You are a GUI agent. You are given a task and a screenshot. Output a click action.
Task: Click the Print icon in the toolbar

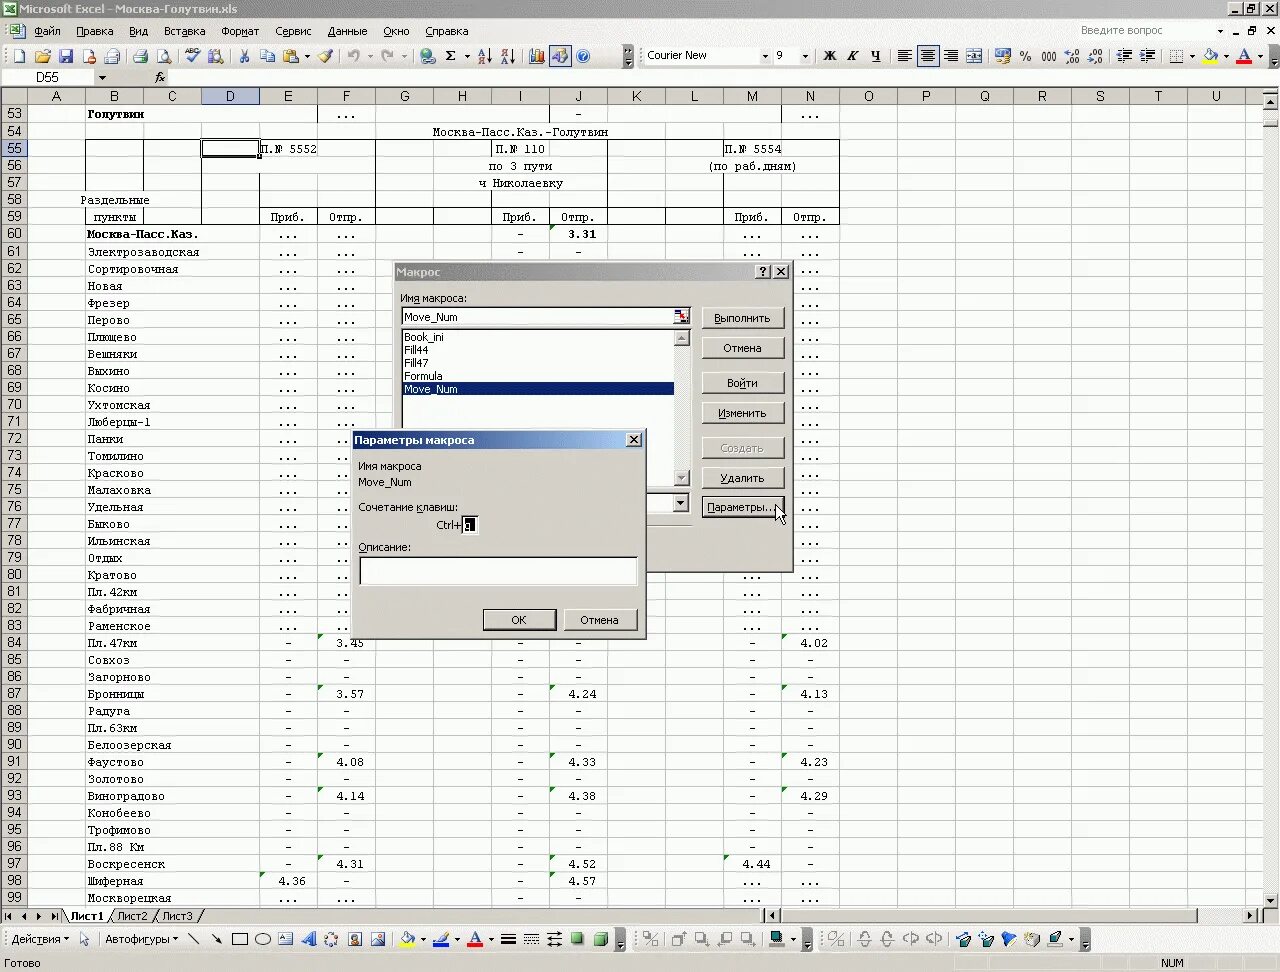click(141, 56)
